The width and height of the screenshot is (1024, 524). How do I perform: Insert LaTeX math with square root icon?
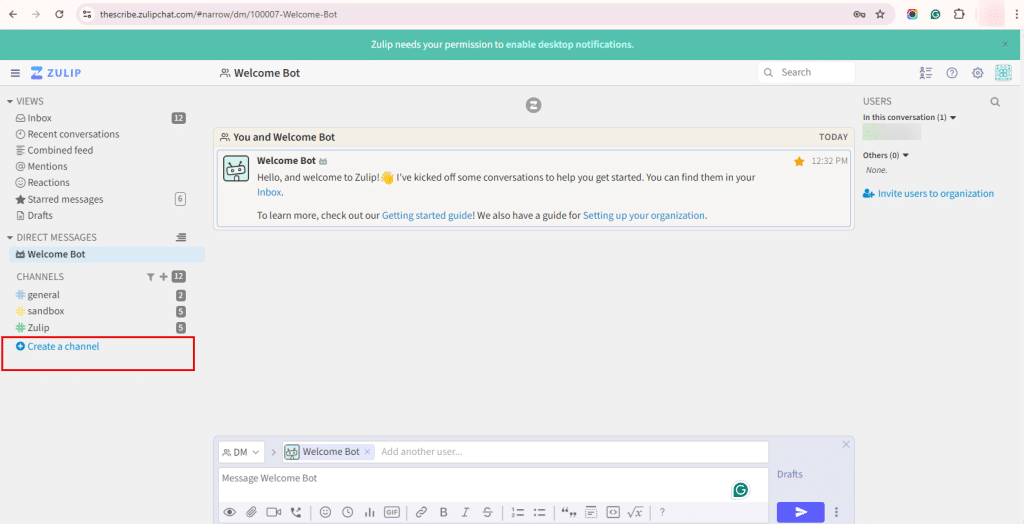click(635, 512)
